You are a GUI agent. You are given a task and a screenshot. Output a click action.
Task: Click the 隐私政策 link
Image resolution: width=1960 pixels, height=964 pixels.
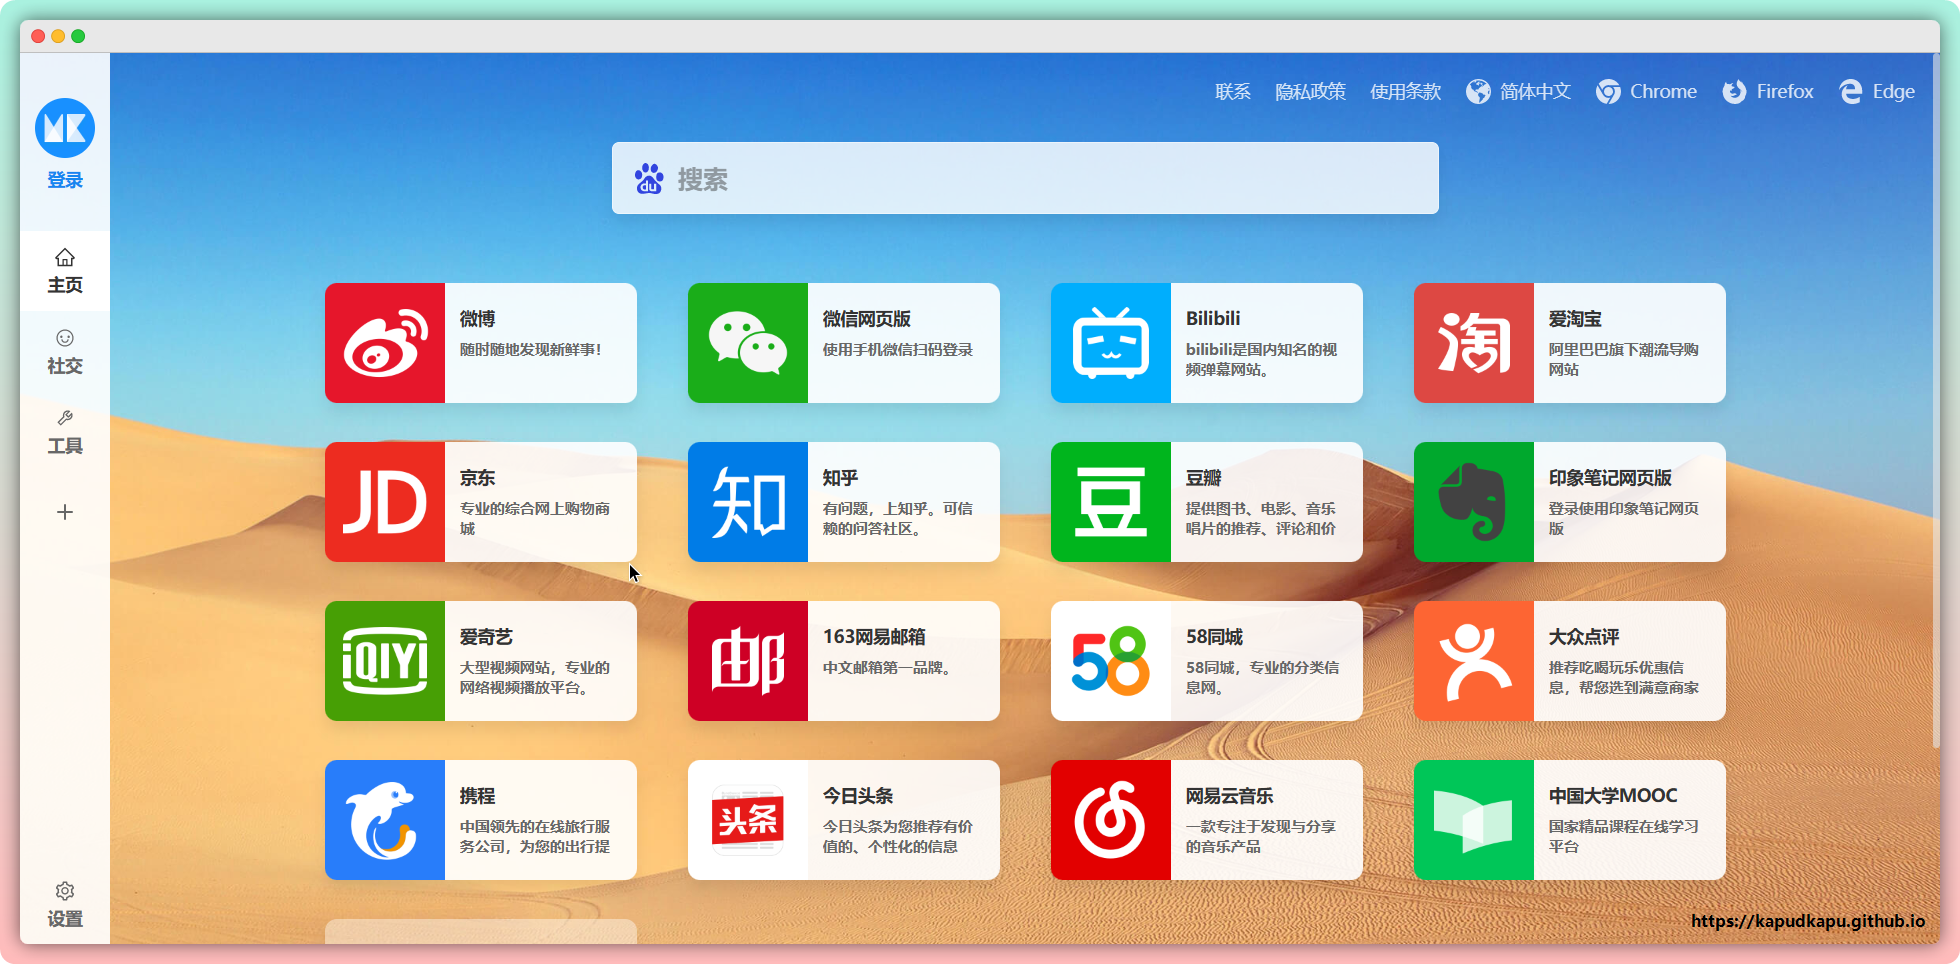[x=1310, y=92]
